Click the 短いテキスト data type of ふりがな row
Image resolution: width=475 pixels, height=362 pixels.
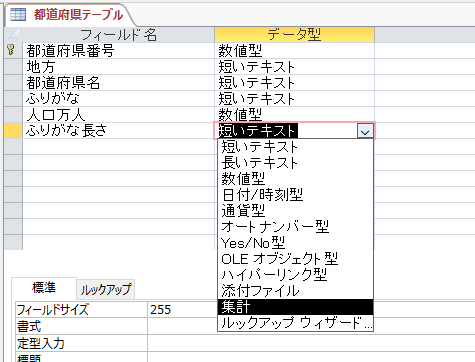pos(294,98)
